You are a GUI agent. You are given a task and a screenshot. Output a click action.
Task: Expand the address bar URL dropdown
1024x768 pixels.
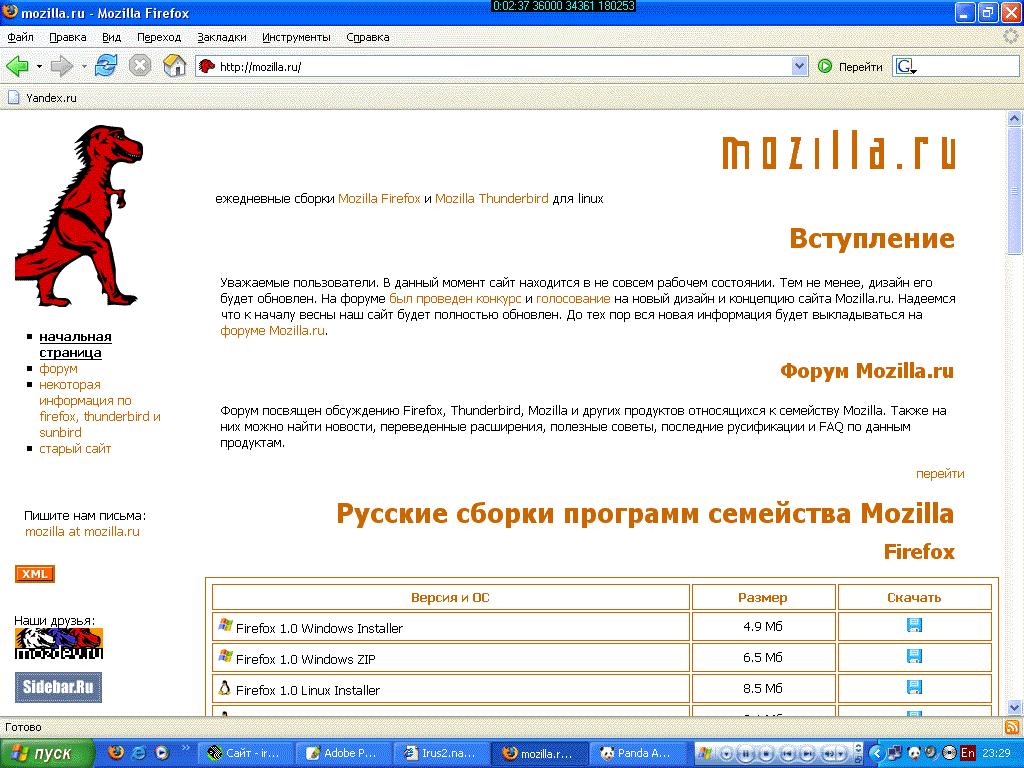[x=799, y=66]
